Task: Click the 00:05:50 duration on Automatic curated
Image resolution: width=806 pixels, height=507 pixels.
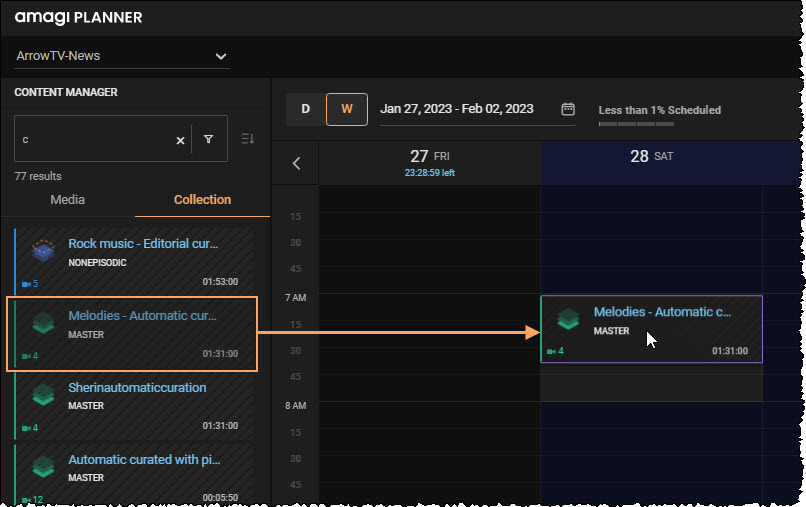Action: pos(220,498)
